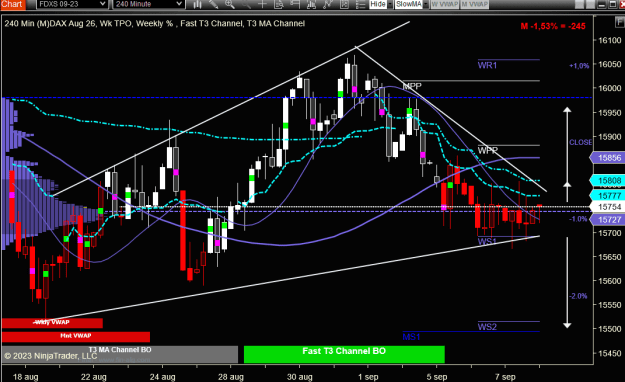Select the MS1 pivot label
The height and width of the screenshot is (382, 625).
click(411, 337)
